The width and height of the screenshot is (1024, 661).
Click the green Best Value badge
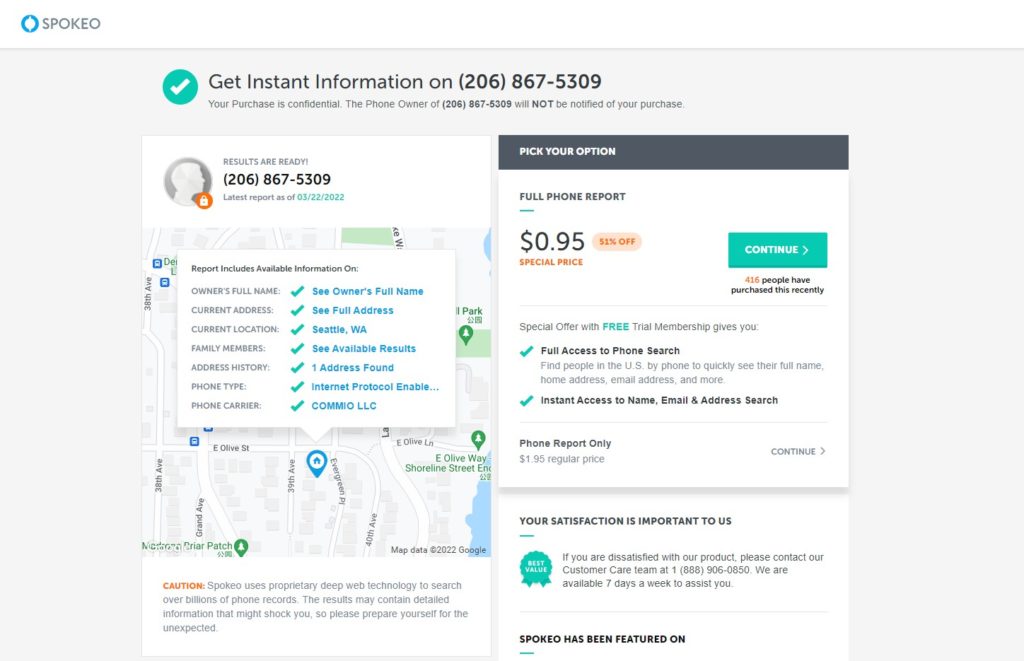536,569
